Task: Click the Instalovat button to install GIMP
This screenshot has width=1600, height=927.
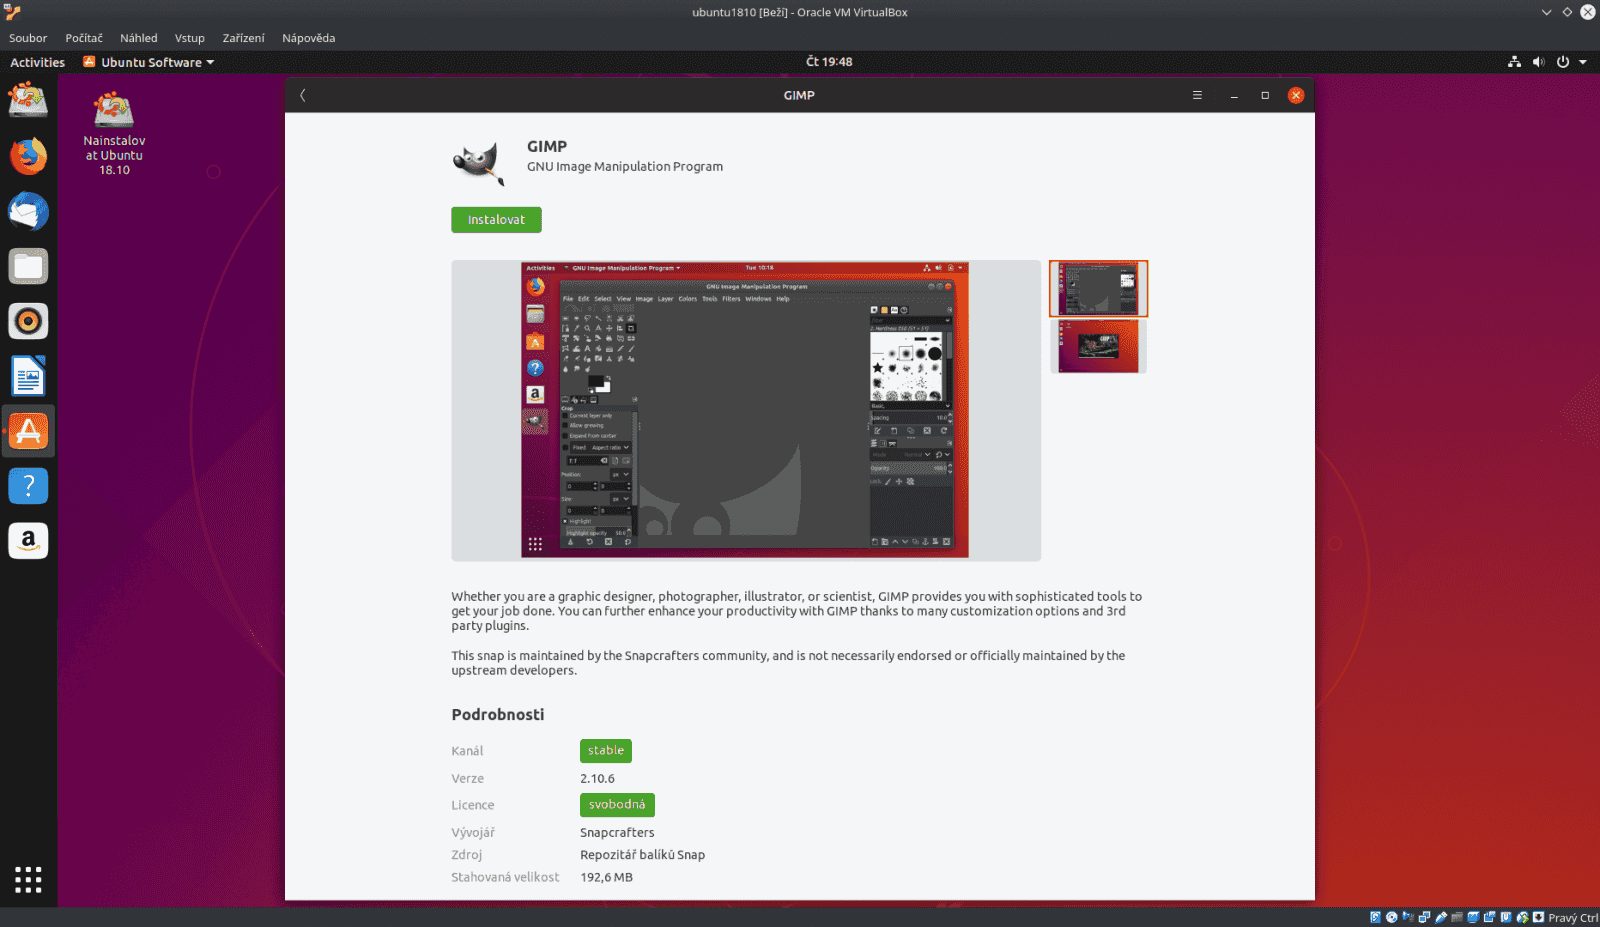Action: pos(496,219)
